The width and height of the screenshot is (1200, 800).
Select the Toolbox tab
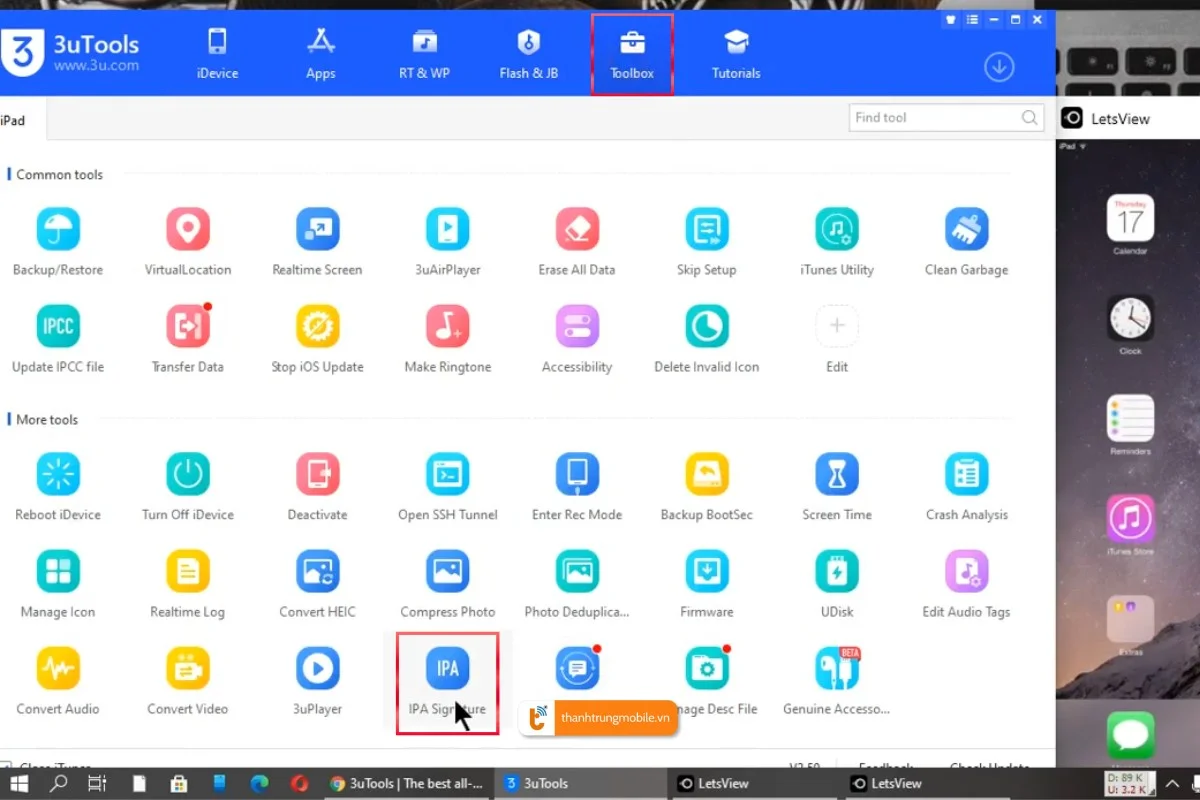point(632,54)
